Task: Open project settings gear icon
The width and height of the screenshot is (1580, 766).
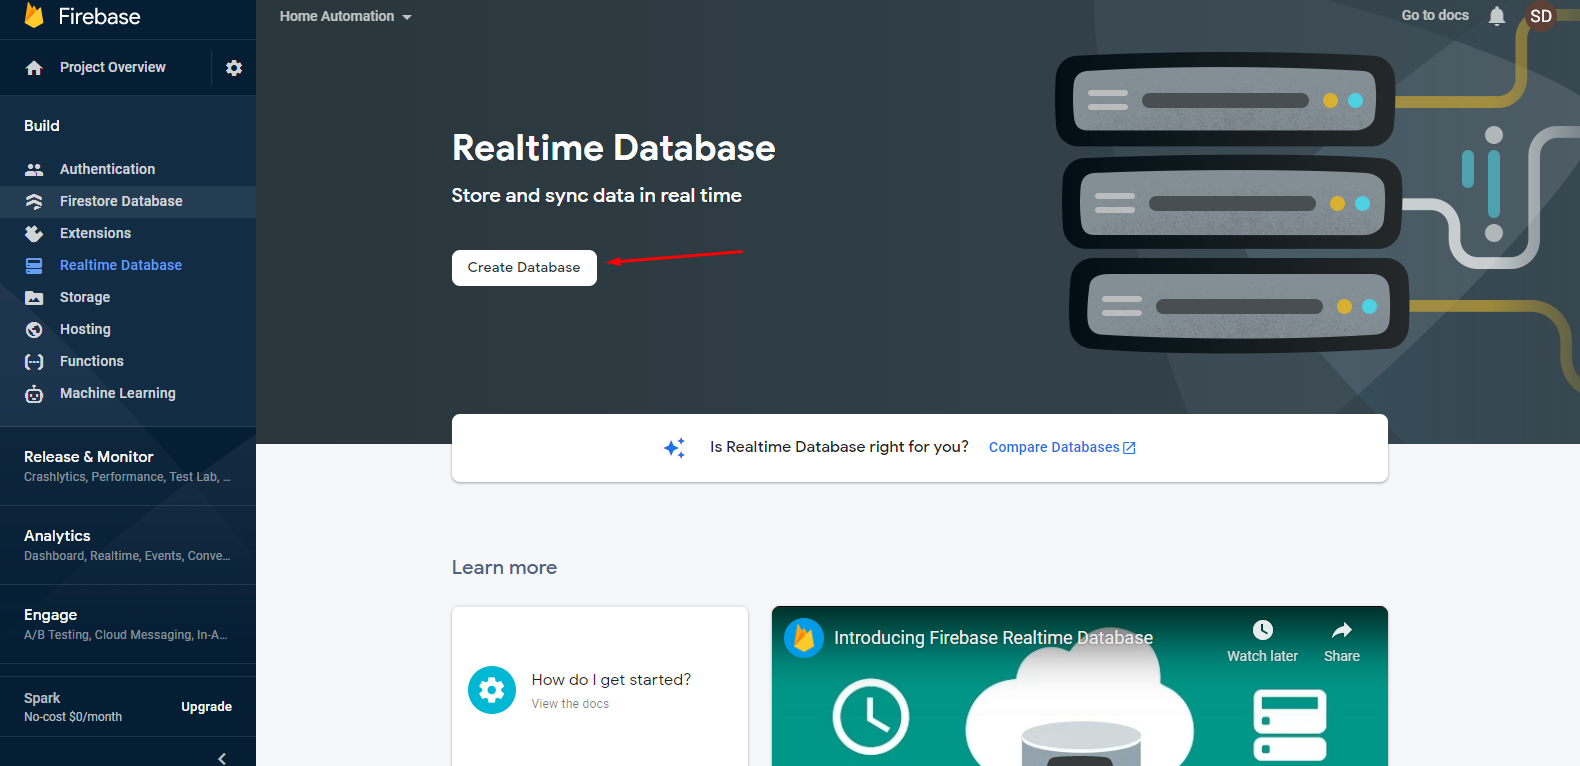Action: 234,68
